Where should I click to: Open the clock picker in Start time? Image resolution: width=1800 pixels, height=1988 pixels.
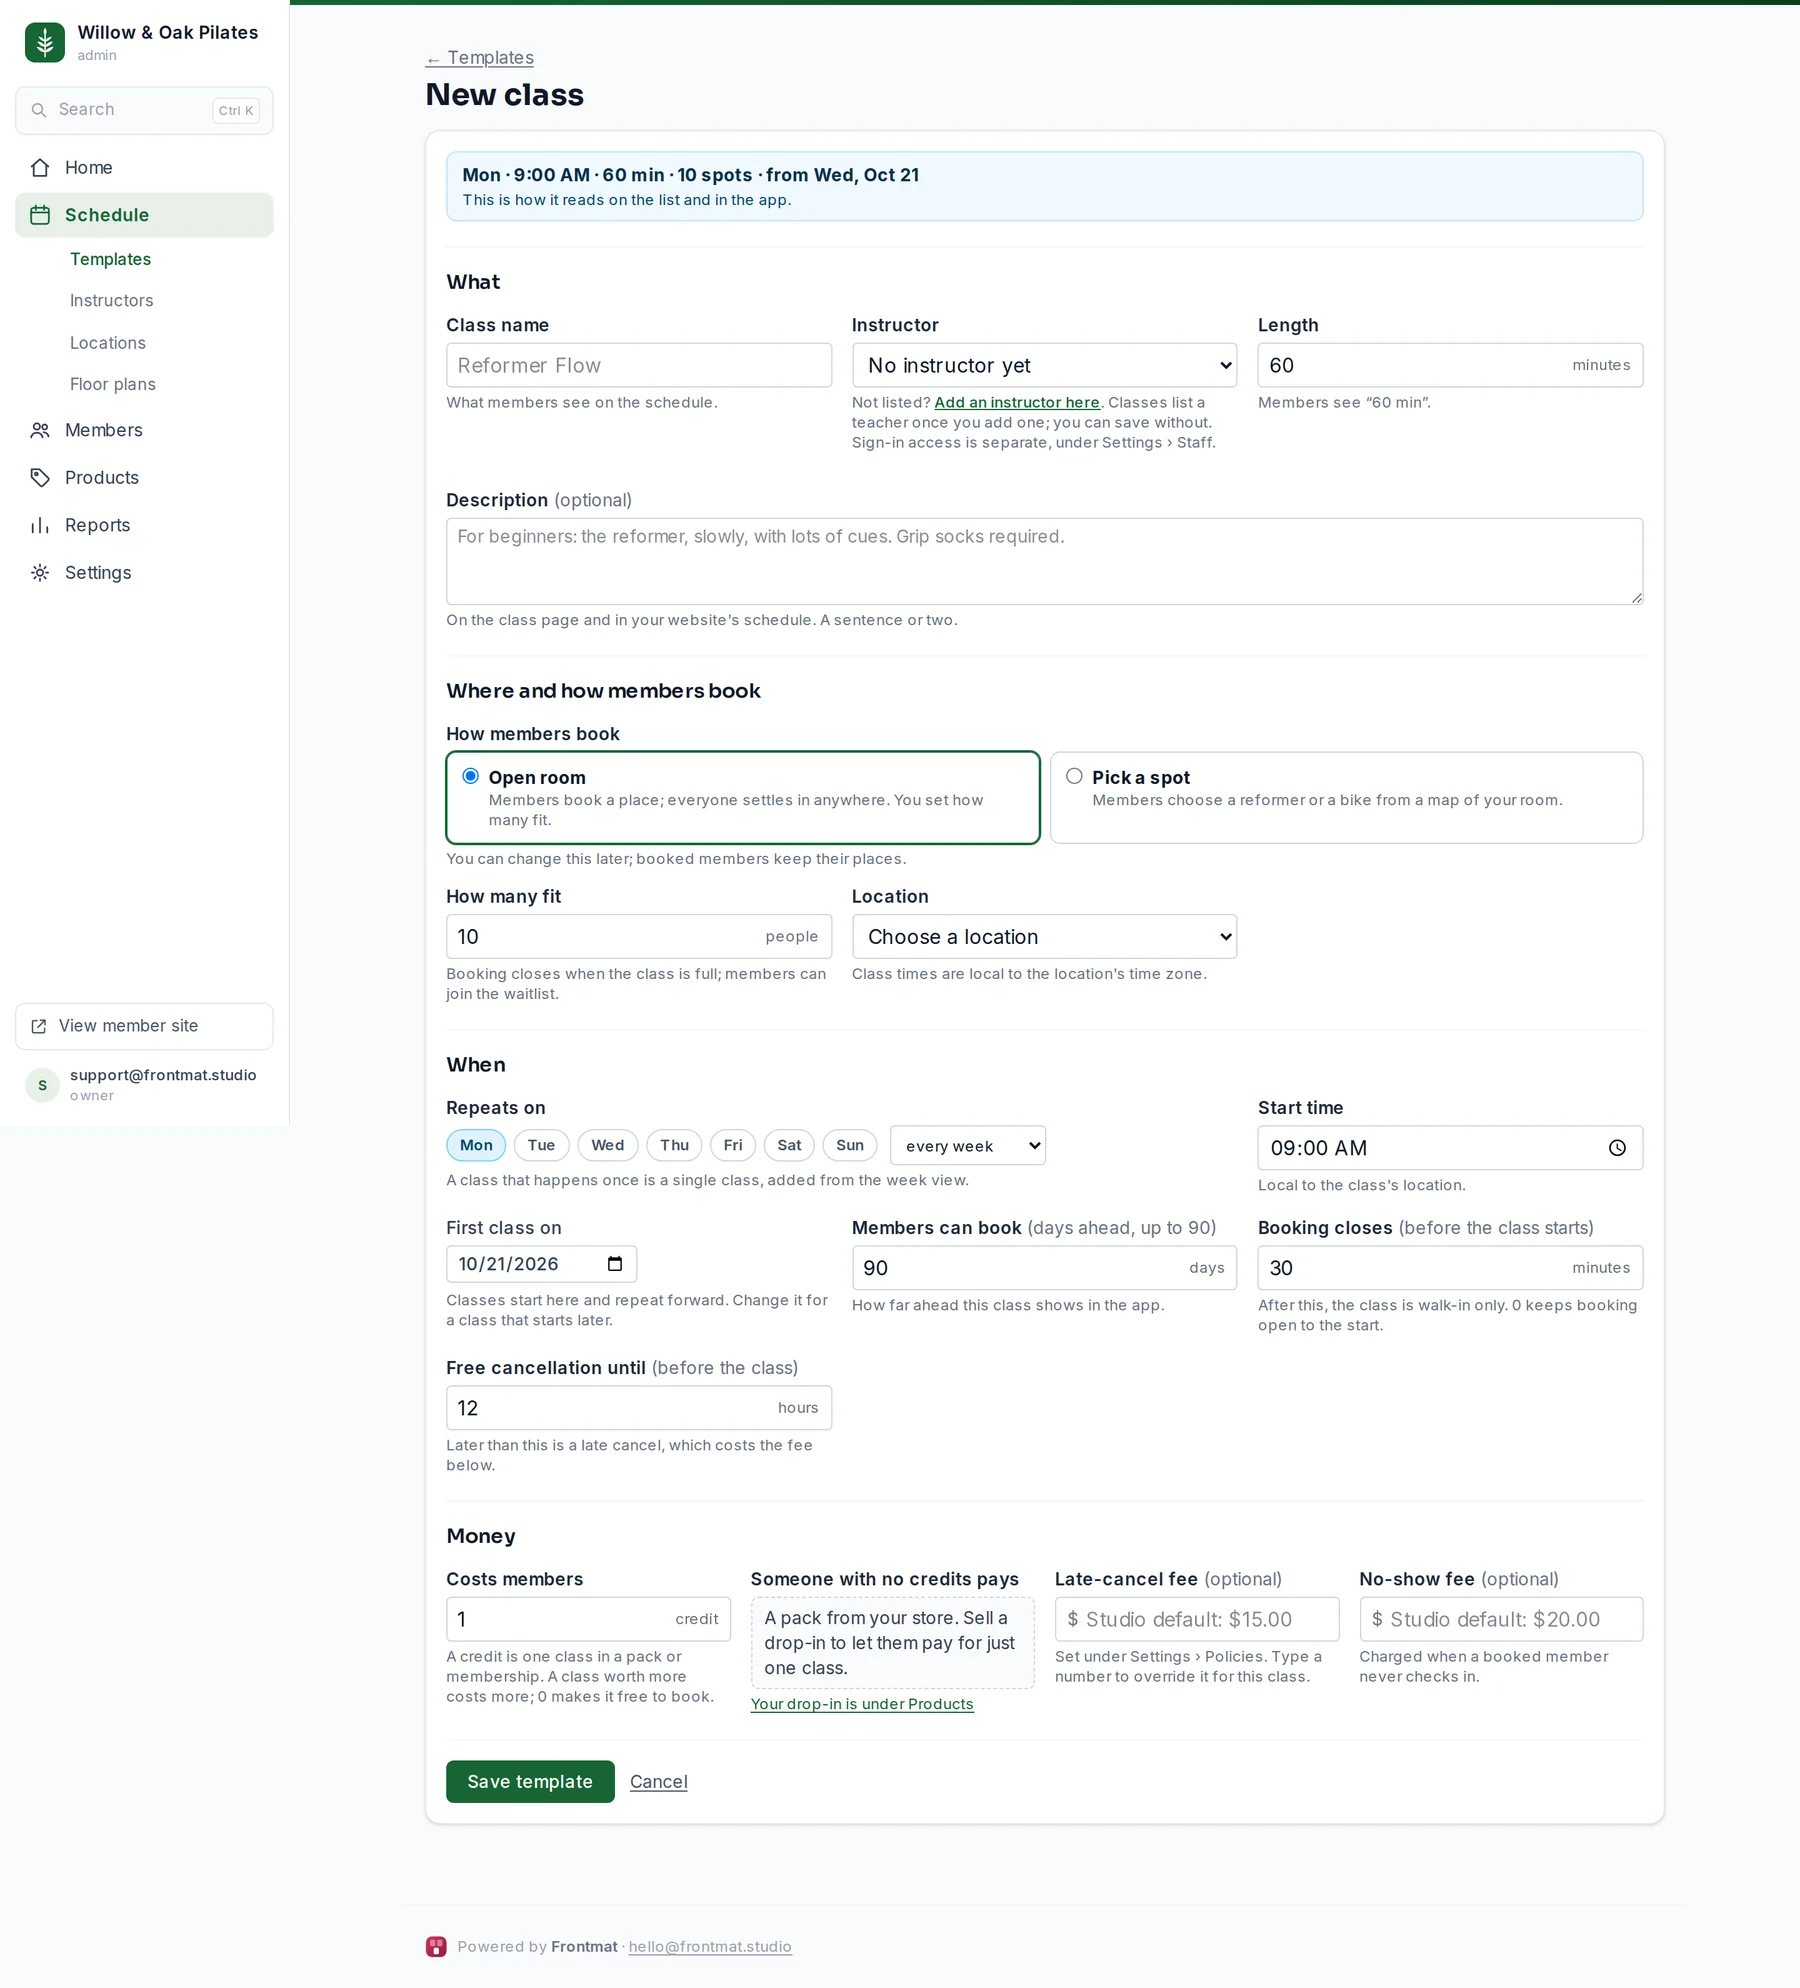(1617, 1148)
